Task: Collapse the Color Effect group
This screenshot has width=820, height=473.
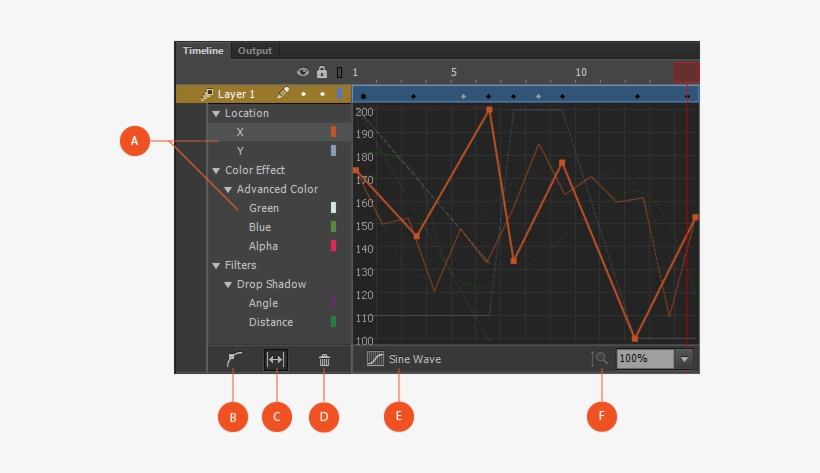Action: tap(215, 171)
